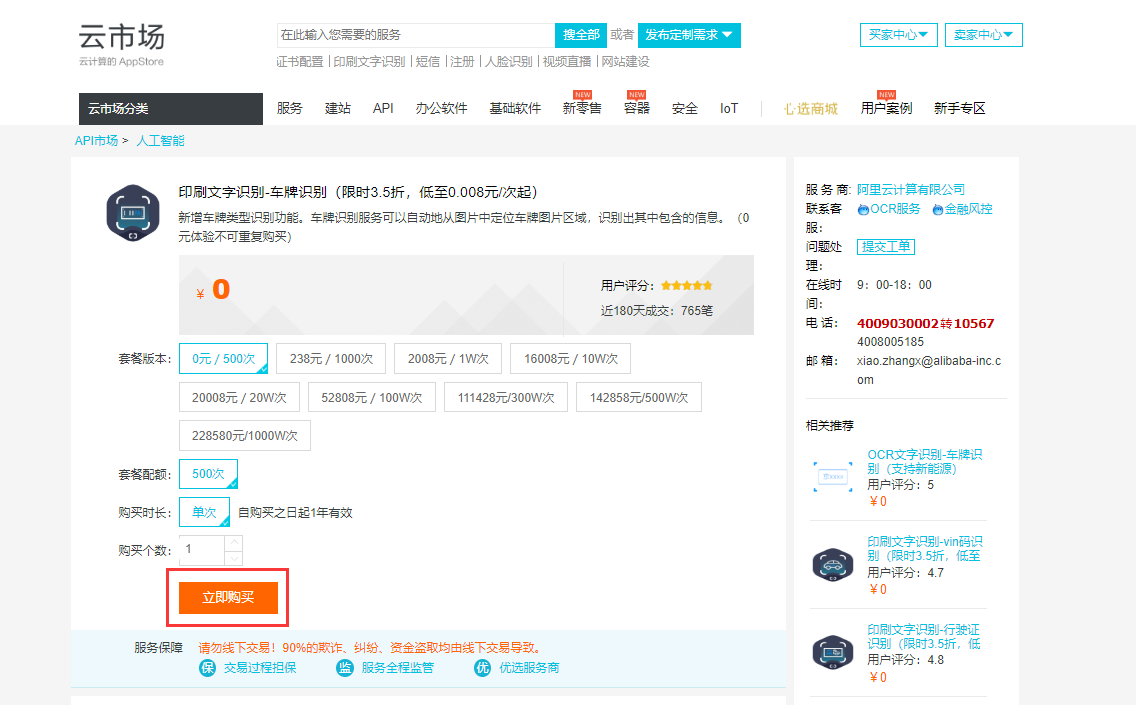Click the 视频直播 hot search link
1136x705 pixels.
tap(567, 62)
